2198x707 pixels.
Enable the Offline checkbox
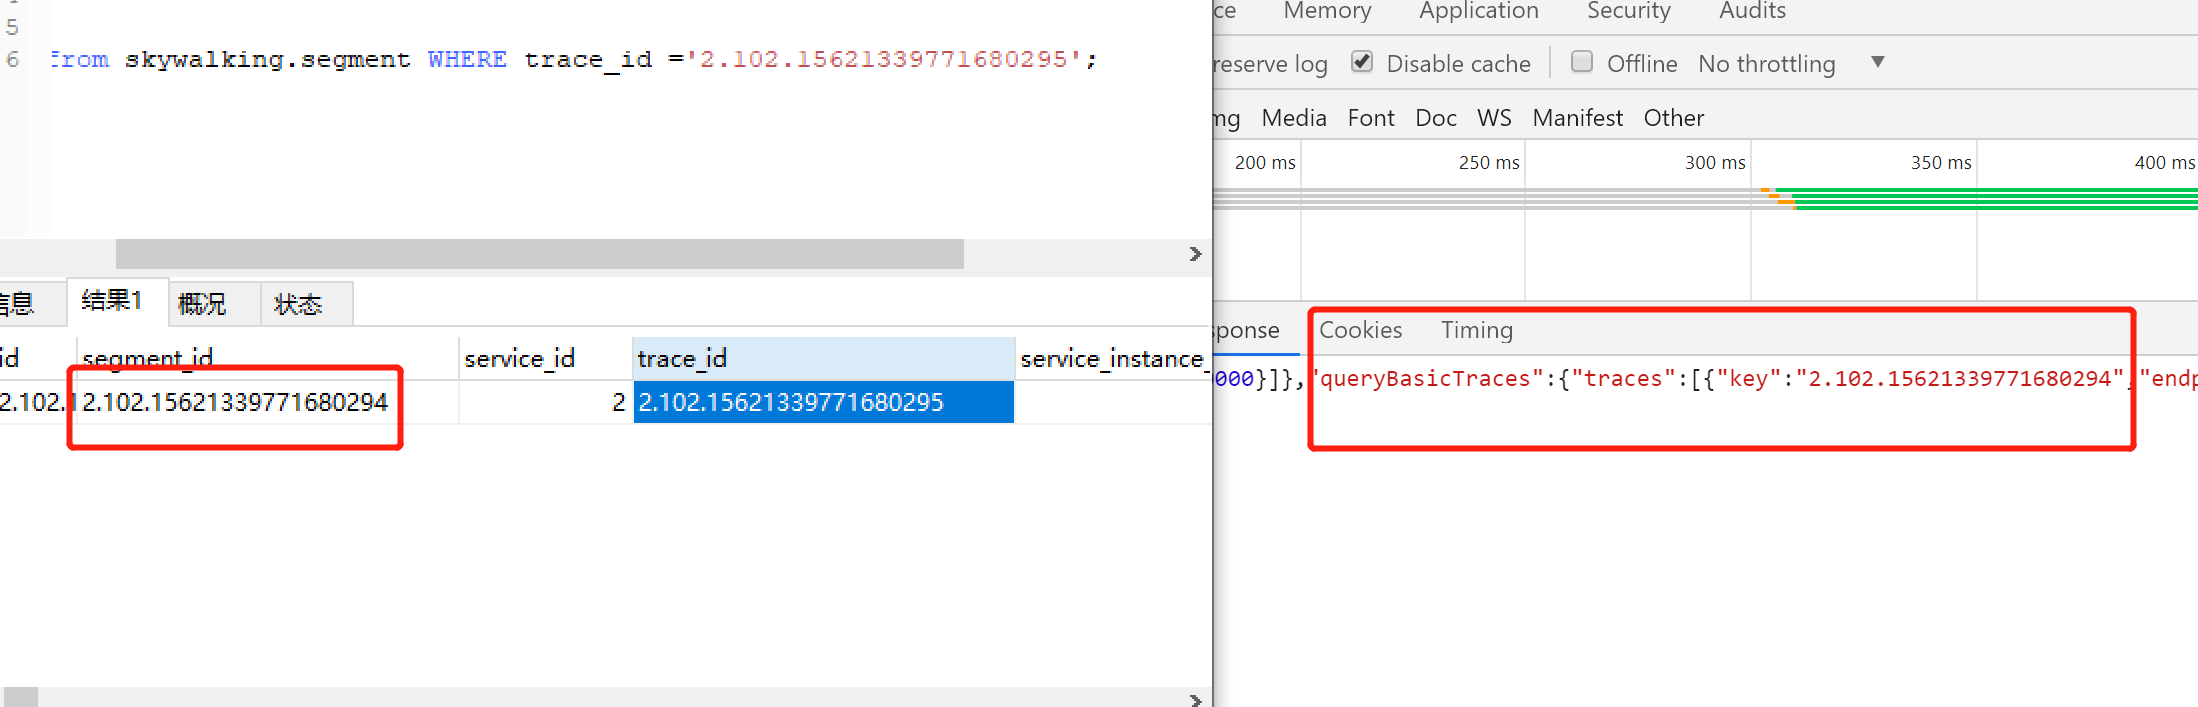tap(1582, 62)
